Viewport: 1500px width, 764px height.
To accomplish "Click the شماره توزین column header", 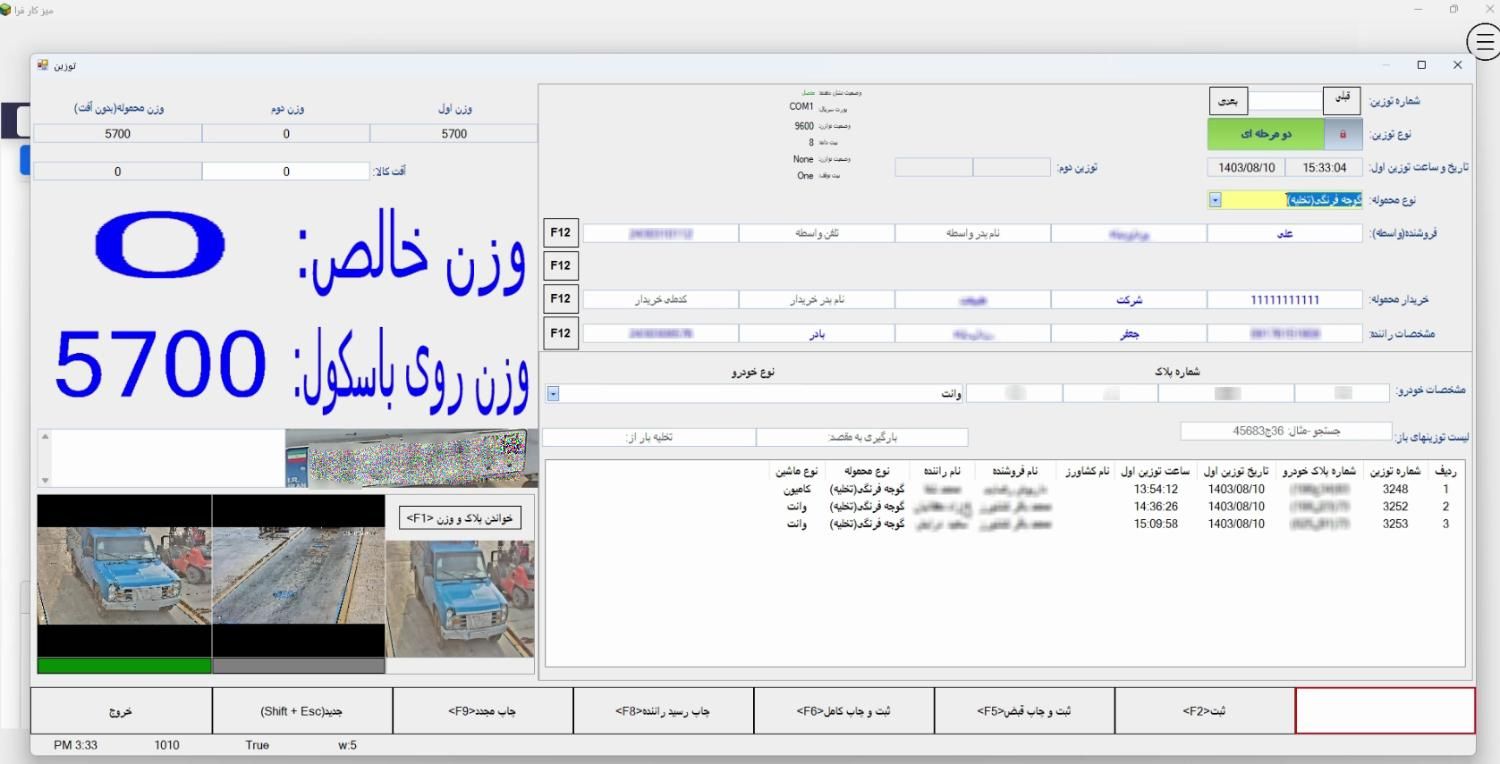I will [x=1394, y=471].
